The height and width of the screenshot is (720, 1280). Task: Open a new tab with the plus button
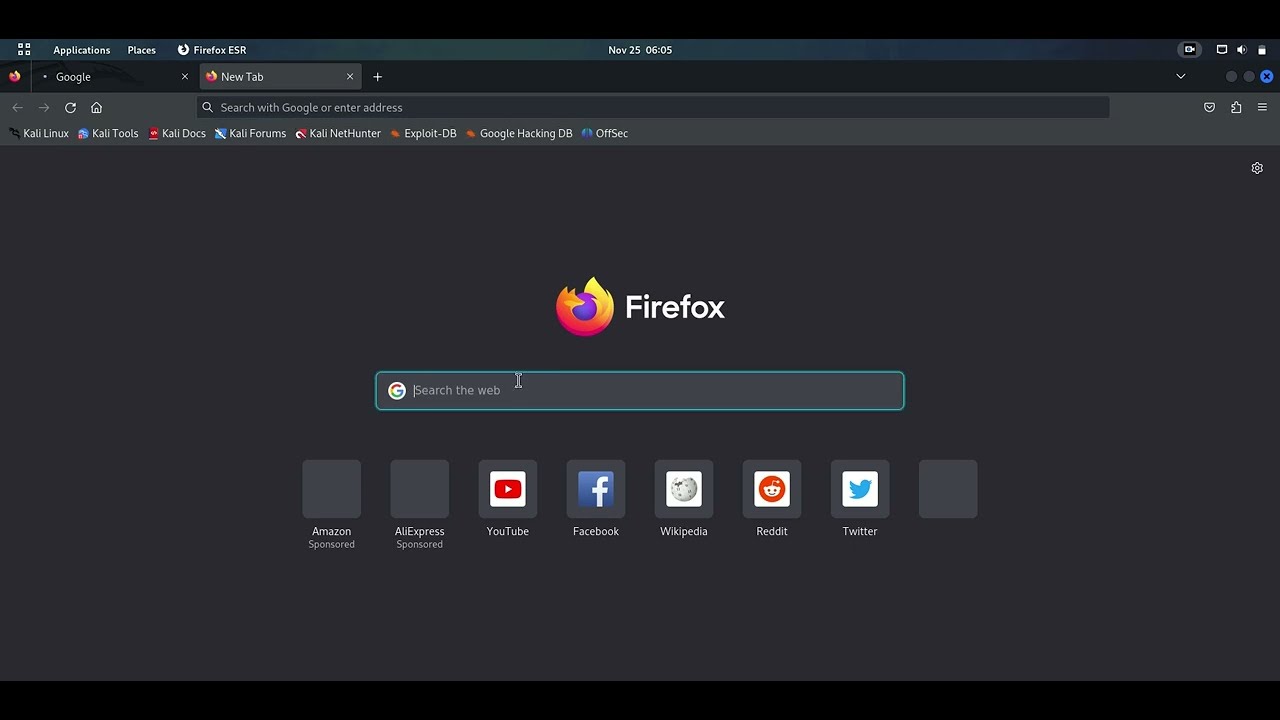coord(377,77)
